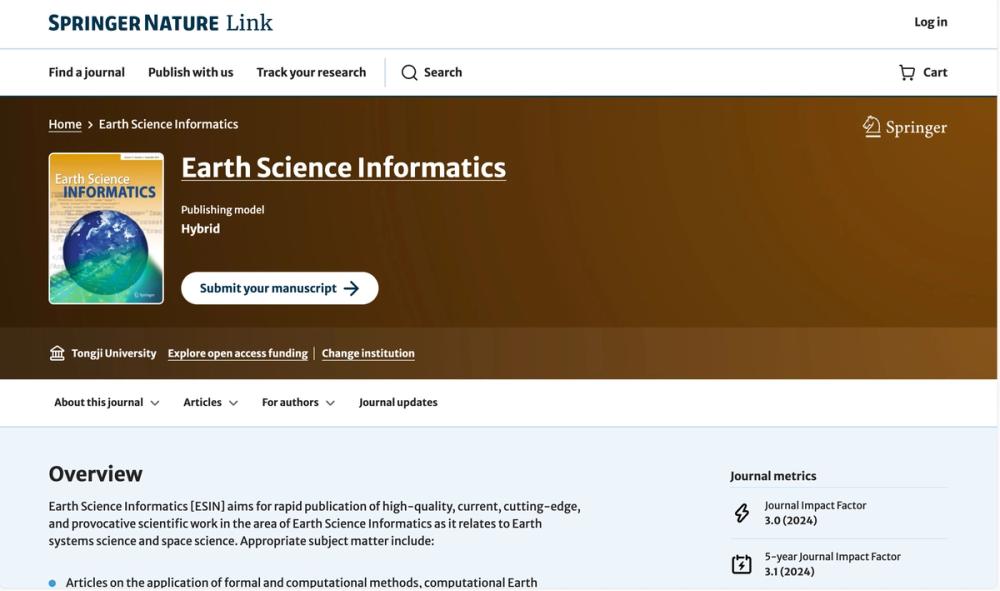Viewport: 1000px width, 591px height.
Task: Click the Hybrid publishing model value
Action: tap(200, 229)
